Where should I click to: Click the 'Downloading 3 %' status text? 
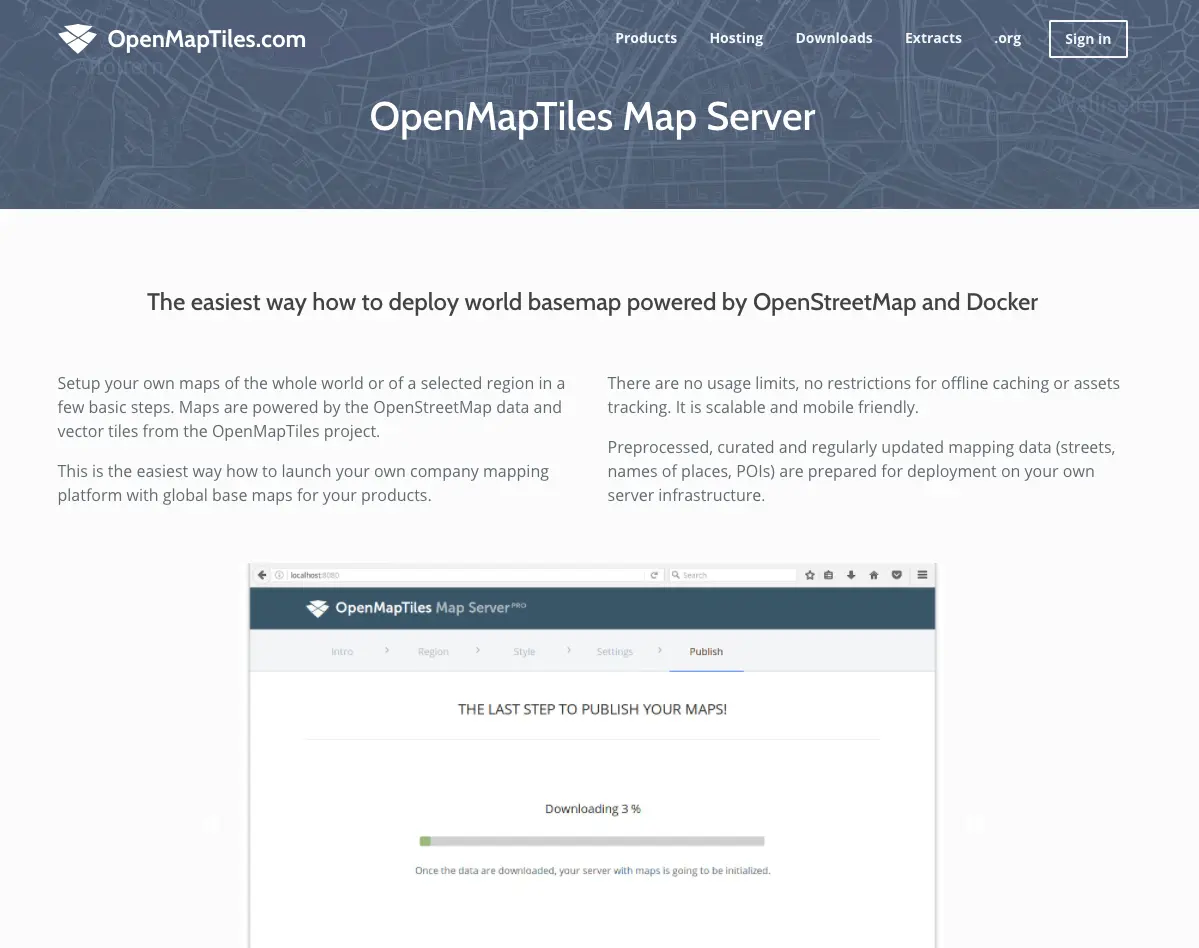pyautogui.click(x=593, y=809)
